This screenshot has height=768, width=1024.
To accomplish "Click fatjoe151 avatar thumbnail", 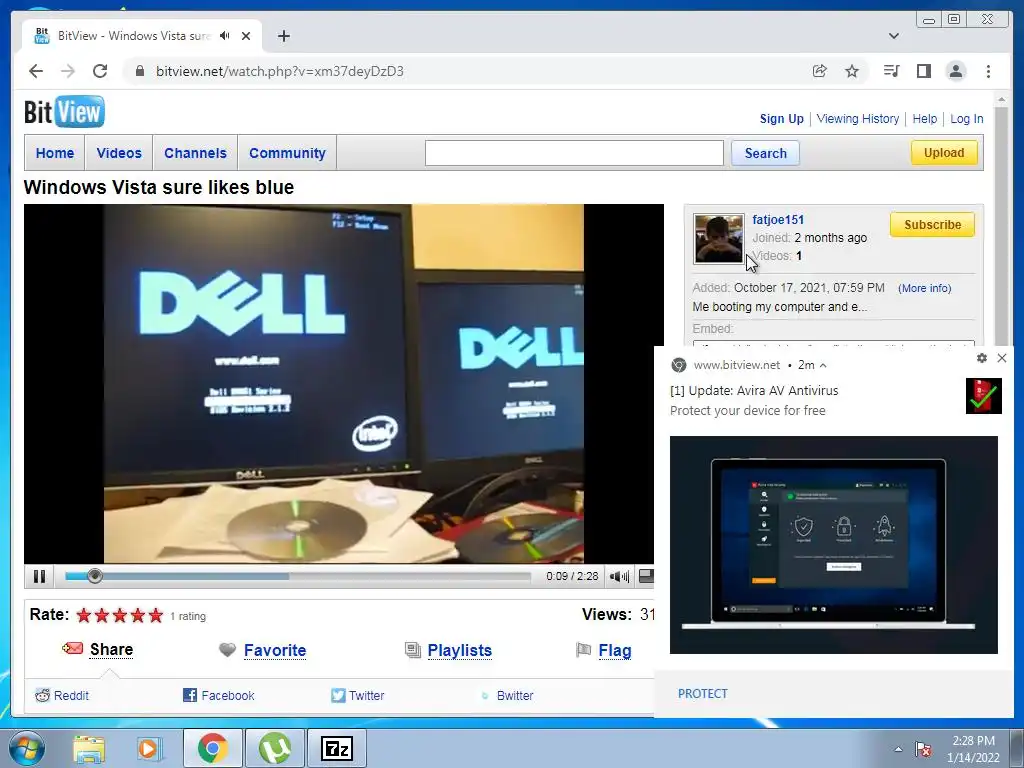I will (x=718, y=238).
